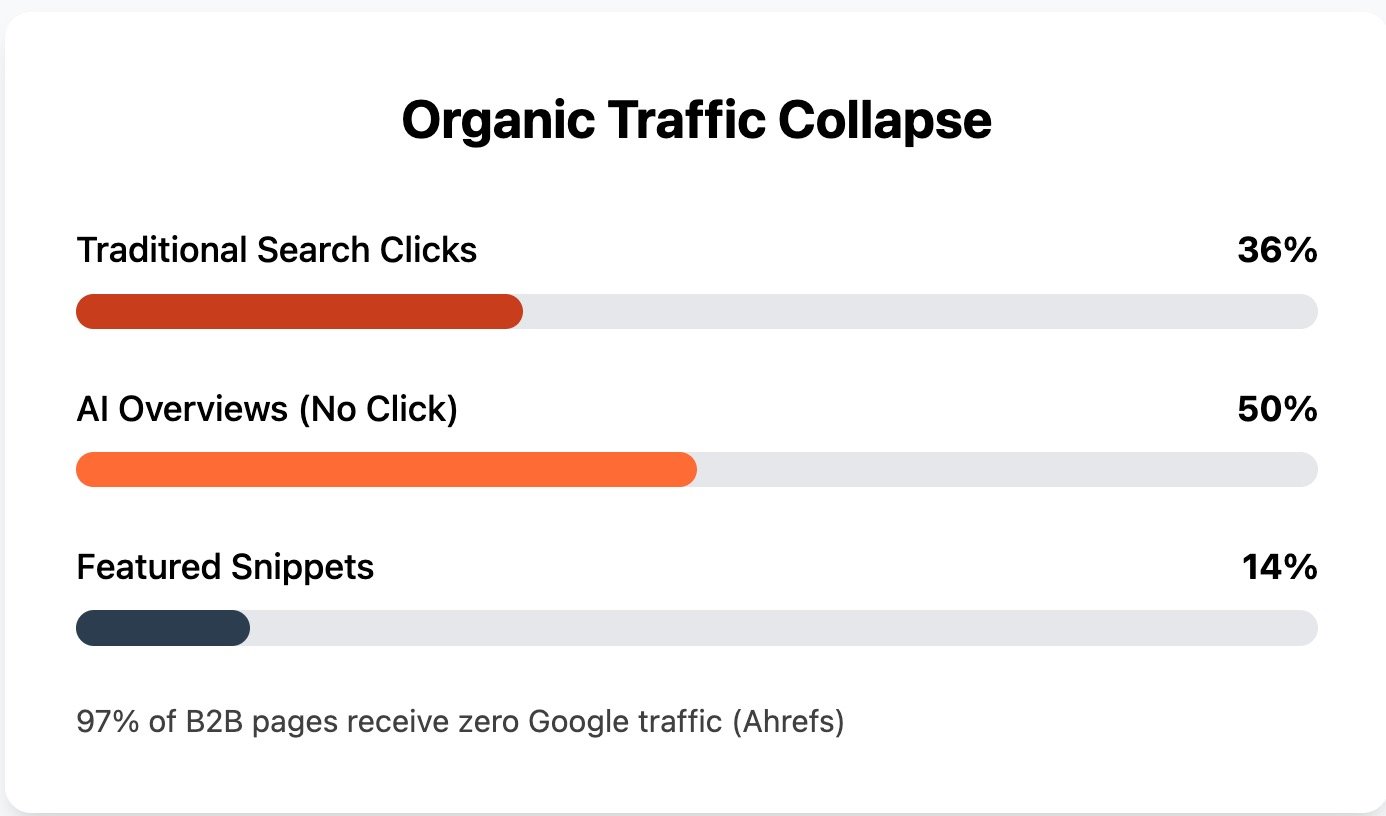This screenshot has width=1386, height=816.
Task: Click the gray unfilled part of the Featured Snippets bar
Action: click(784, 628)
